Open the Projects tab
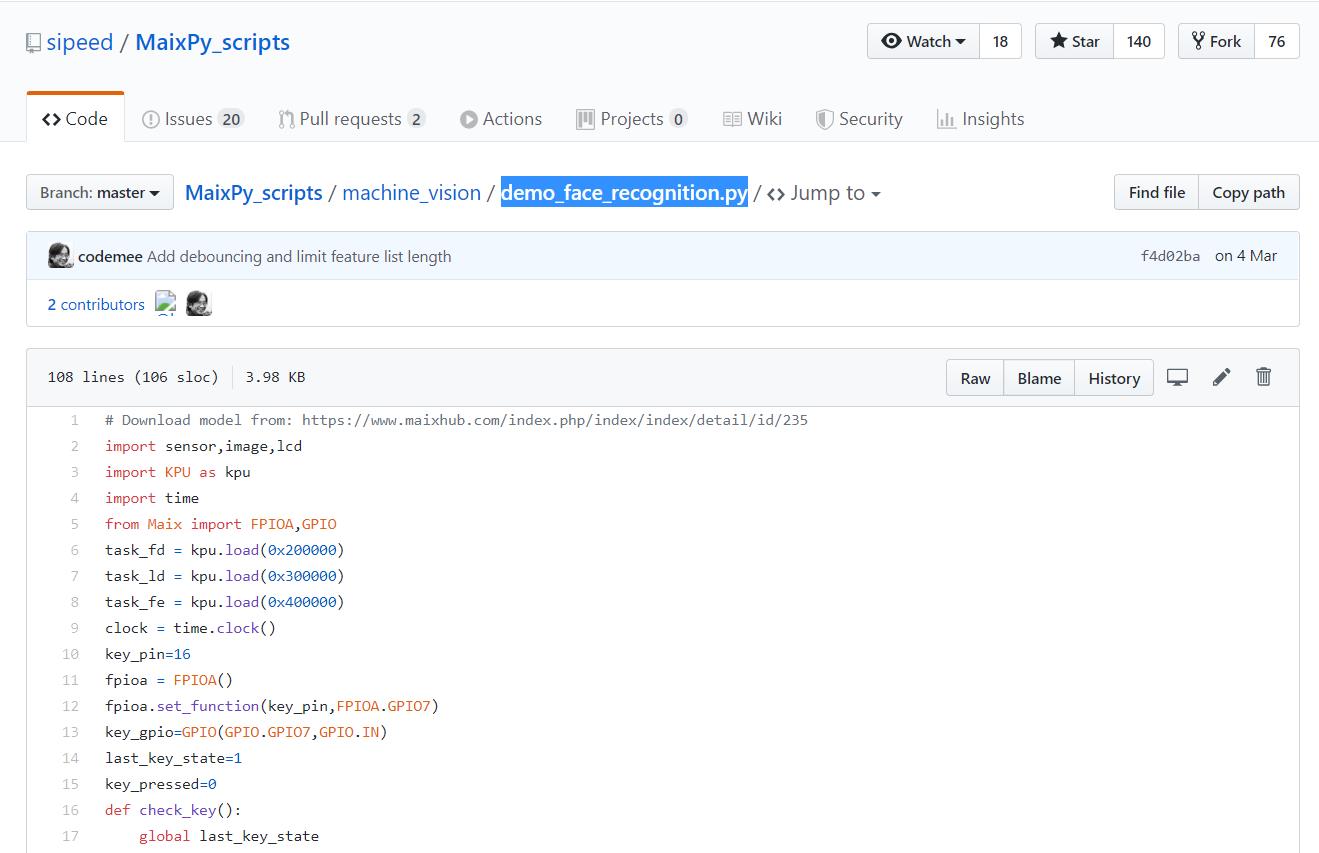Viewport: 1319px width, 853px height. 632,119
